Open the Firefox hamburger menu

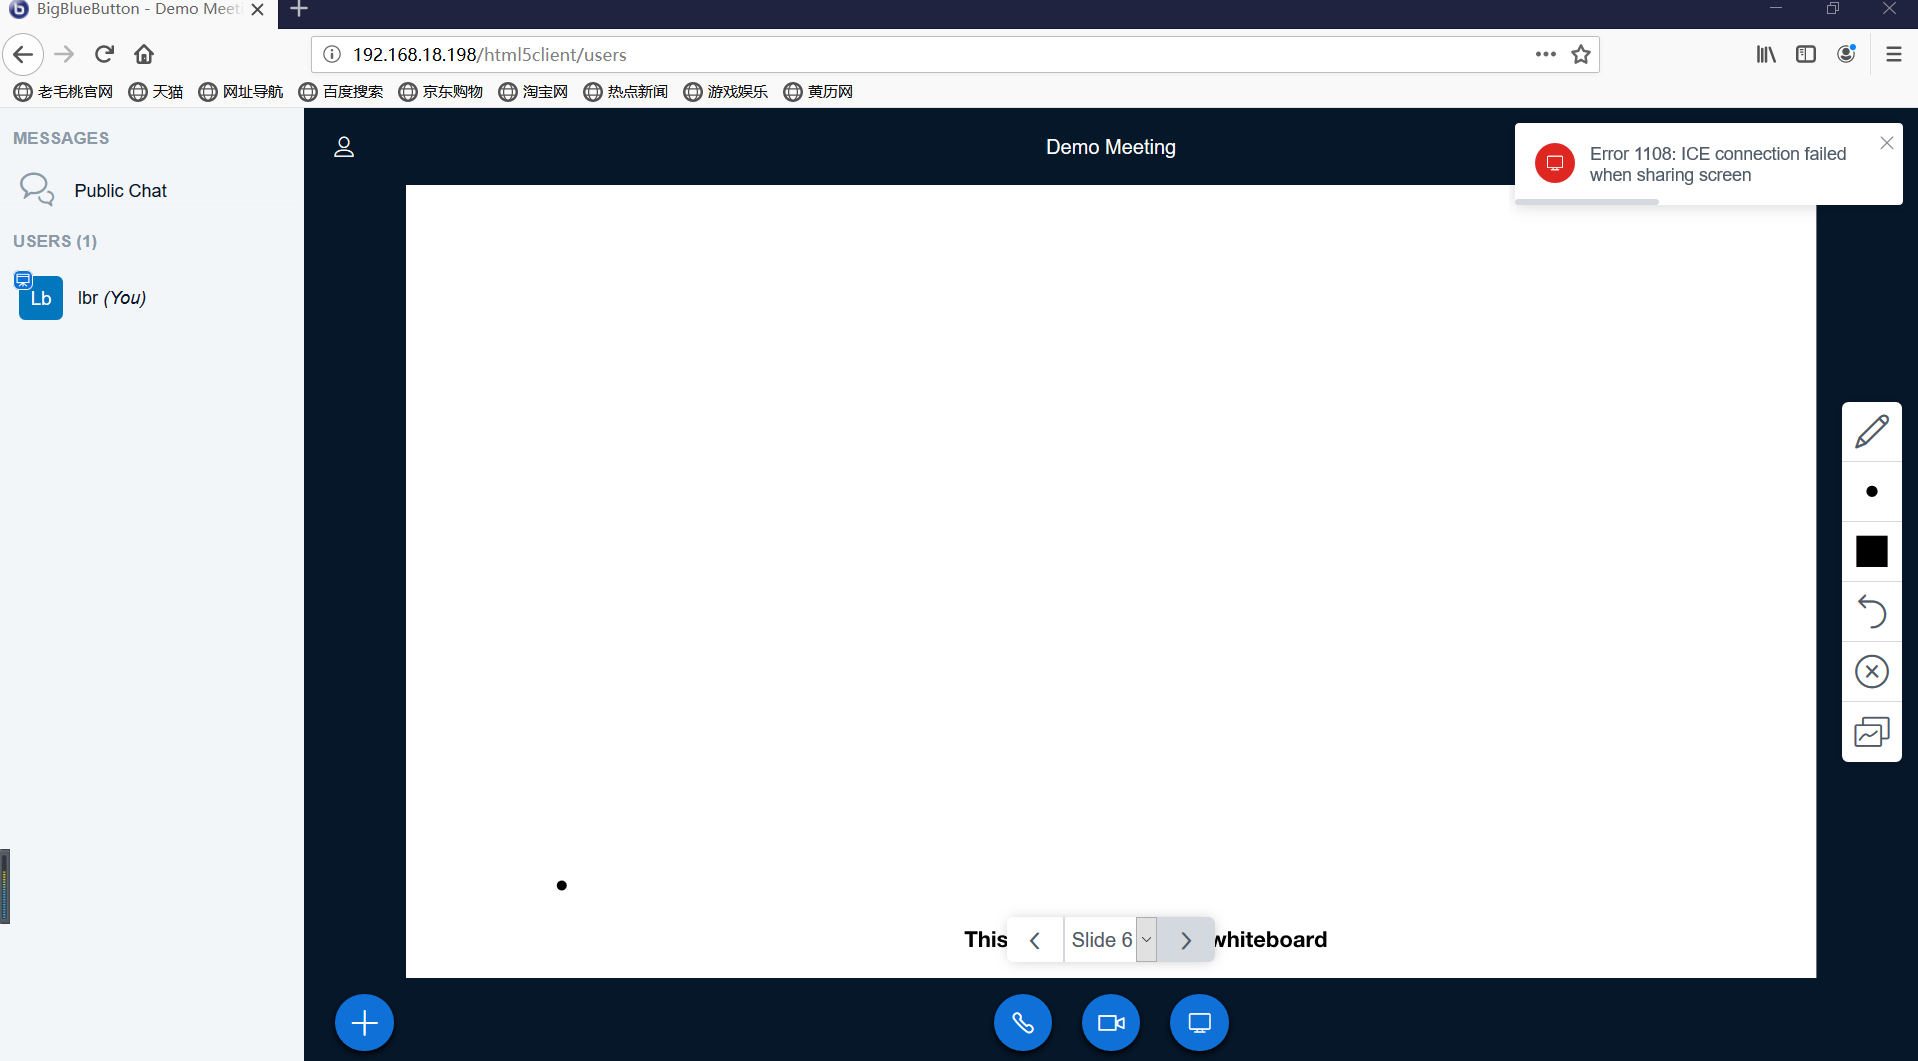[1893, 54]
